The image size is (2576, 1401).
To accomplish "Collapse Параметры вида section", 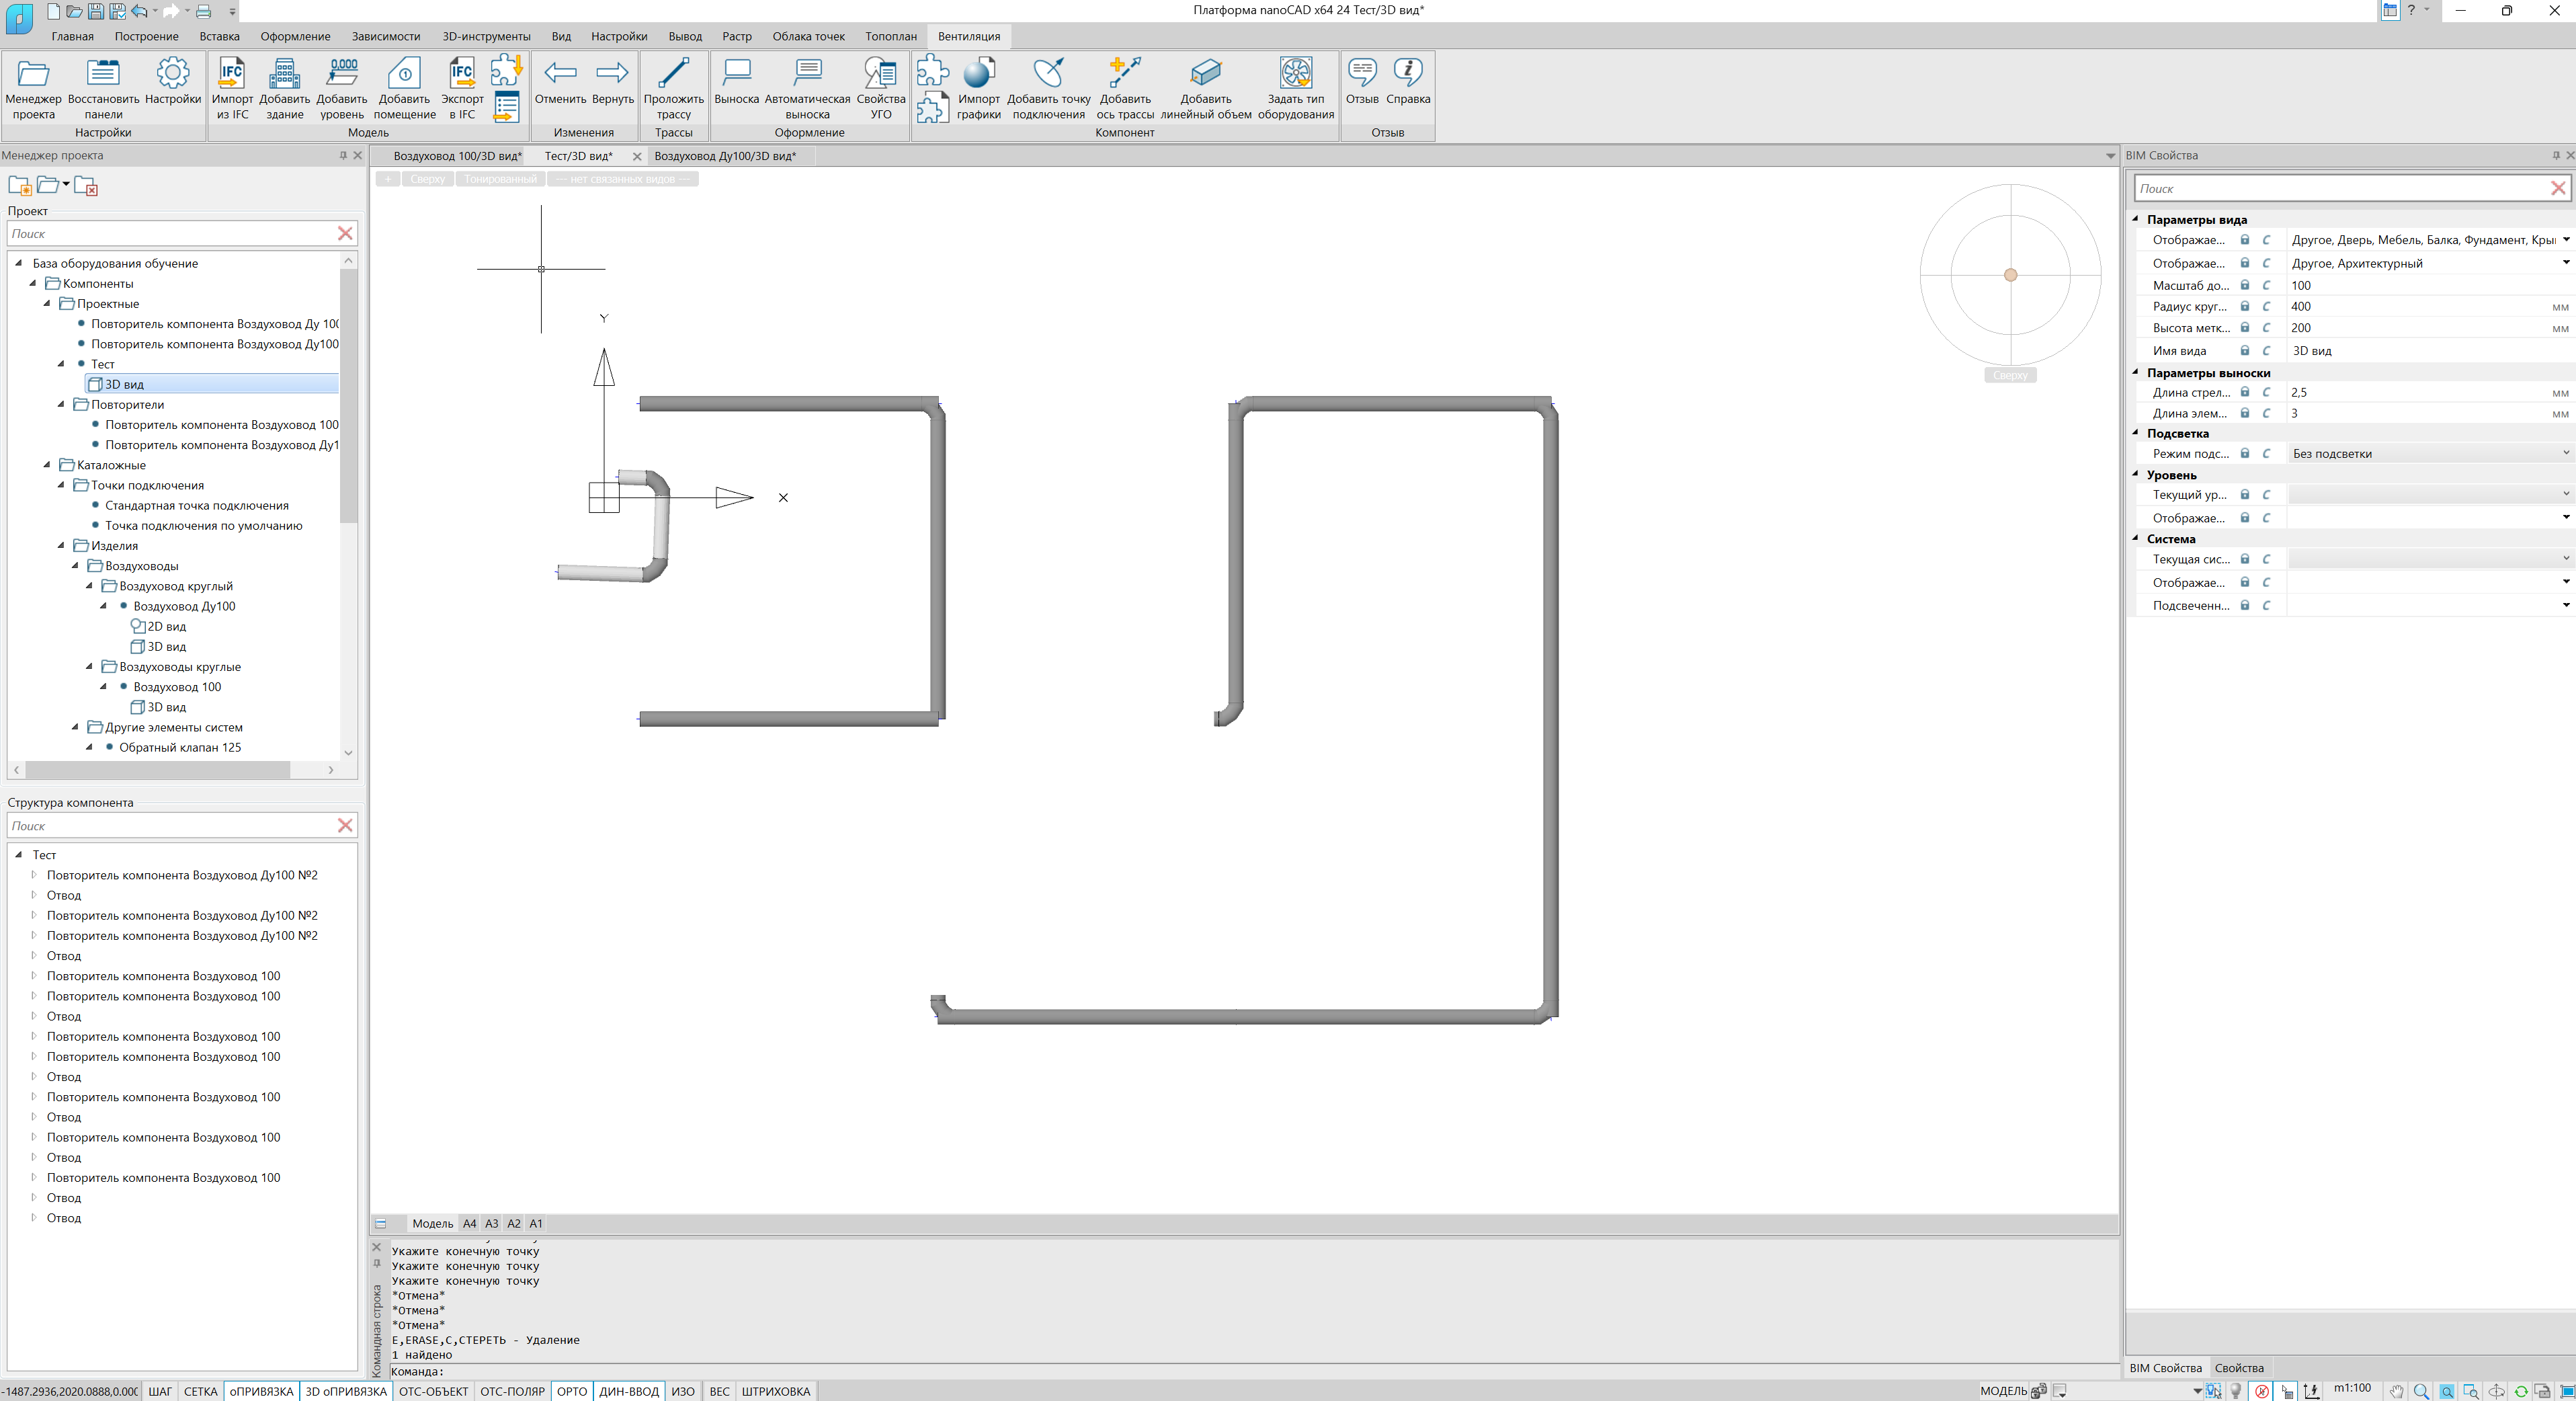I will coord(2136,219).
